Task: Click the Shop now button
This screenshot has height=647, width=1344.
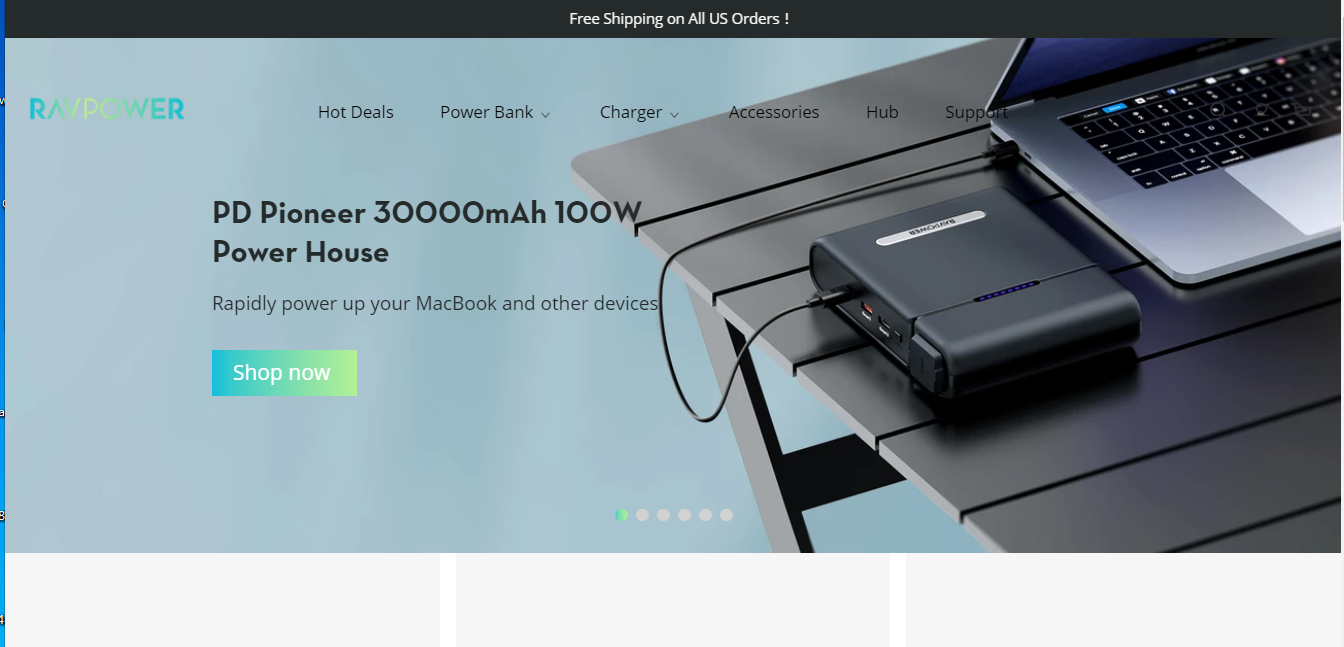Action: tap(284, 373)
